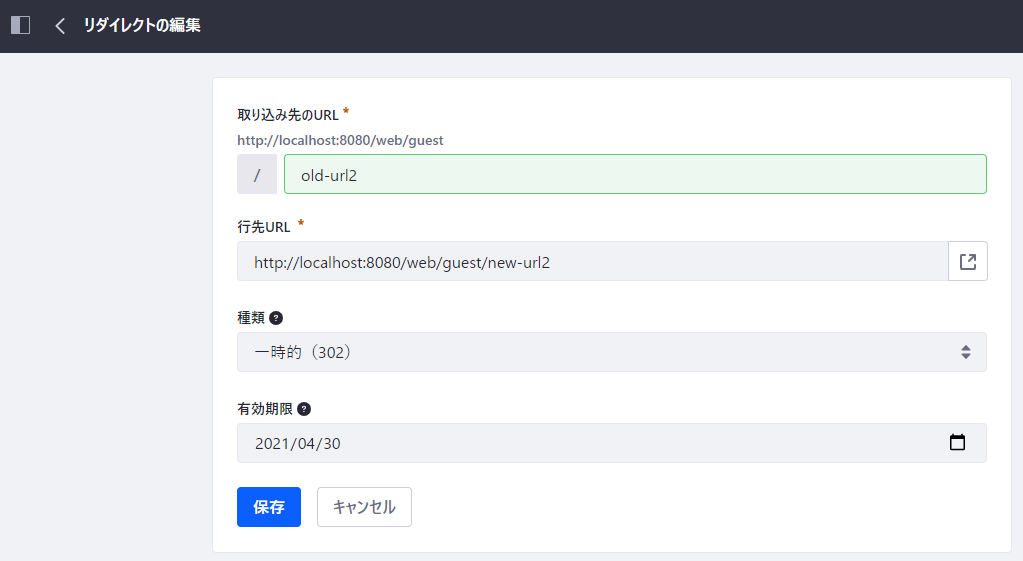Click the http://localhost:8080/web/guest base URL text
This screenshot has width=1023, height=561.
340,141
